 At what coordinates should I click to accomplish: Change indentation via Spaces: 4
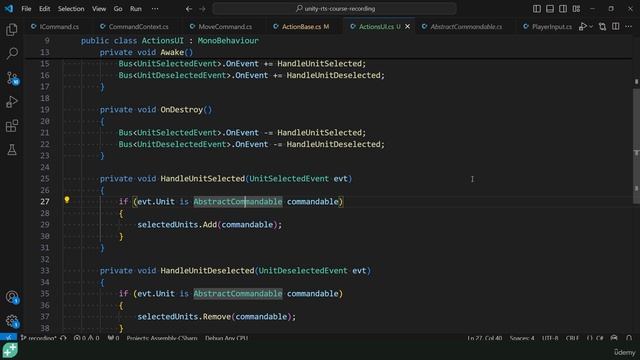[522, 338]
